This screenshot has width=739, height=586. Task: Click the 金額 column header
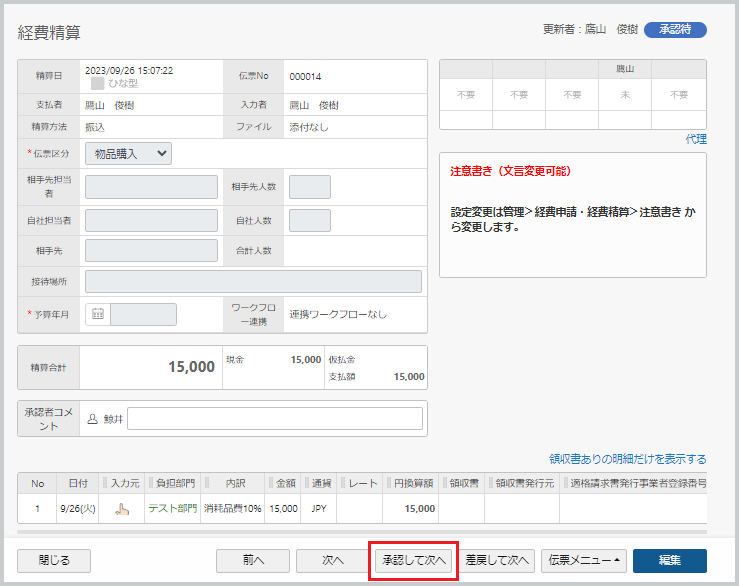tap(283, 483)
